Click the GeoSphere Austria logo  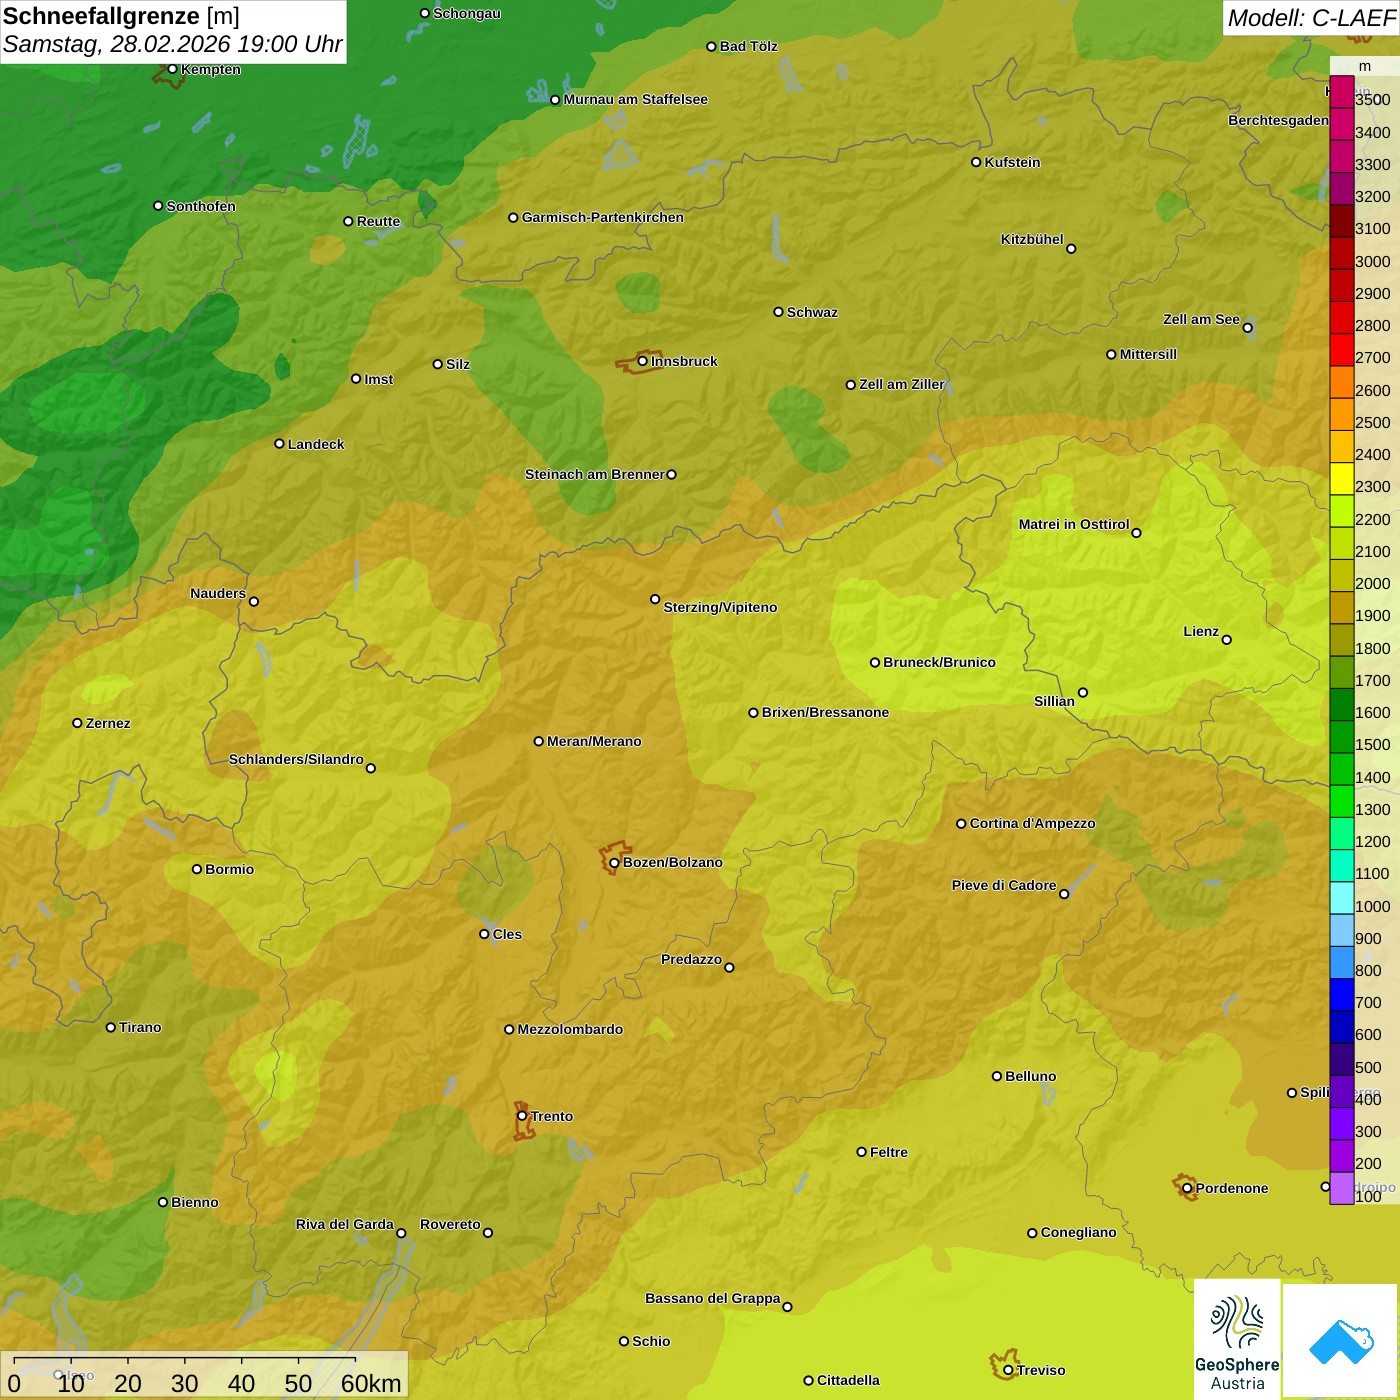click(x=1237, y=1340)
